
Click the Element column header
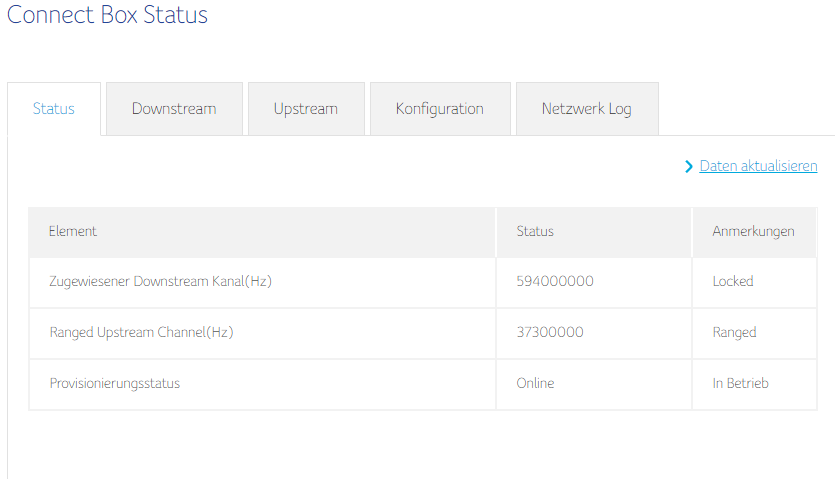(x=73, y=231)
